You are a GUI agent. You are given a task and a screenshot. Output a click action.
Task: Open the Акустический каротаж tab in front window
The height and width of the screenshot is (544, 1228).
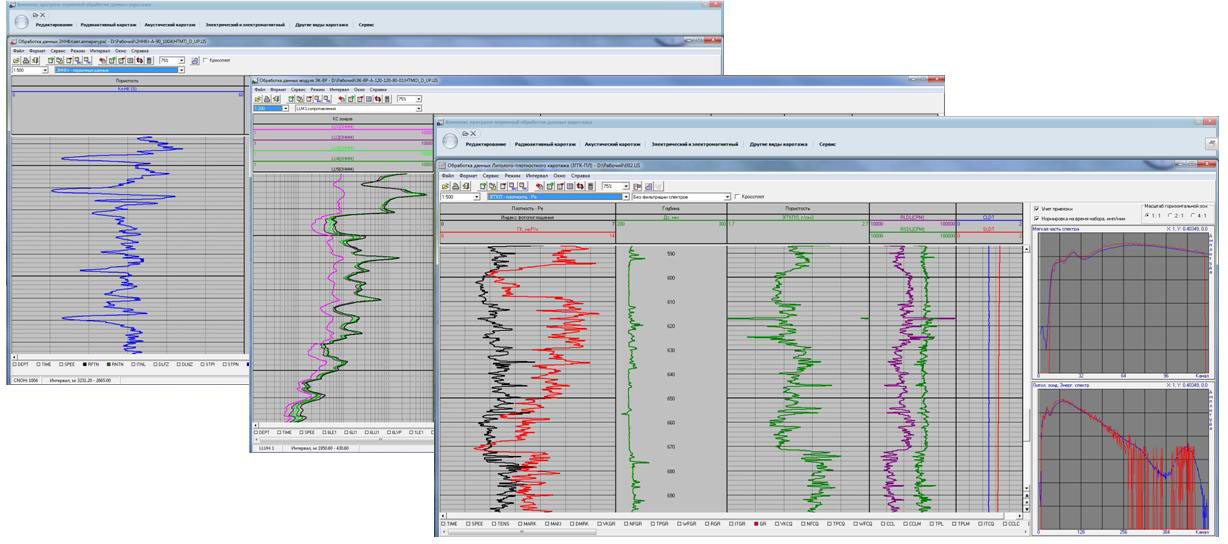[613, 144]
